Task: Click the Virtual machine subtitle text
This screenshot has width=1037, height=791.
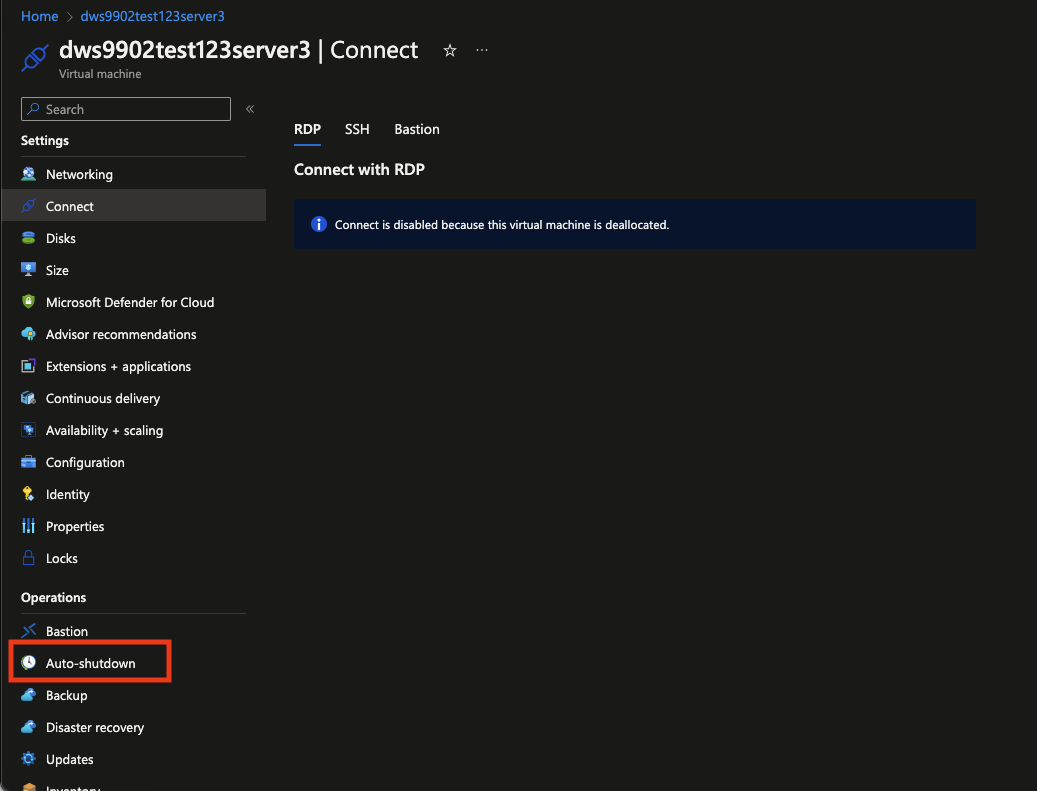Action: (x=100, y=73)
